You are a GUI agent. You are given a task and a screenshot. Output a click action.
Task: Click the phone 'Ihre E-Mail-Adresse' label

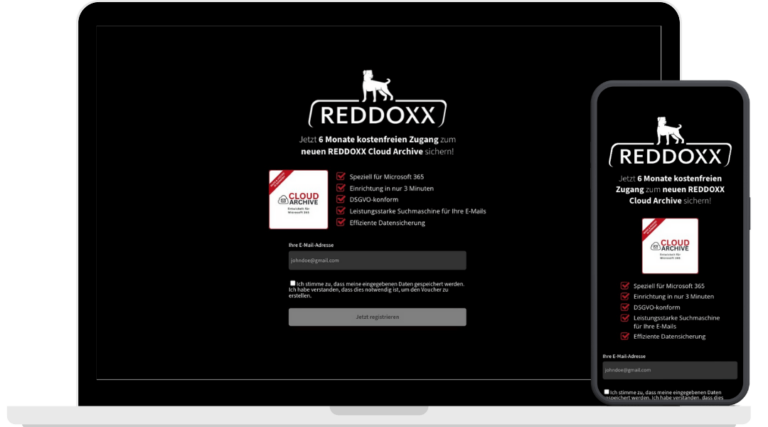pos(624,356)
